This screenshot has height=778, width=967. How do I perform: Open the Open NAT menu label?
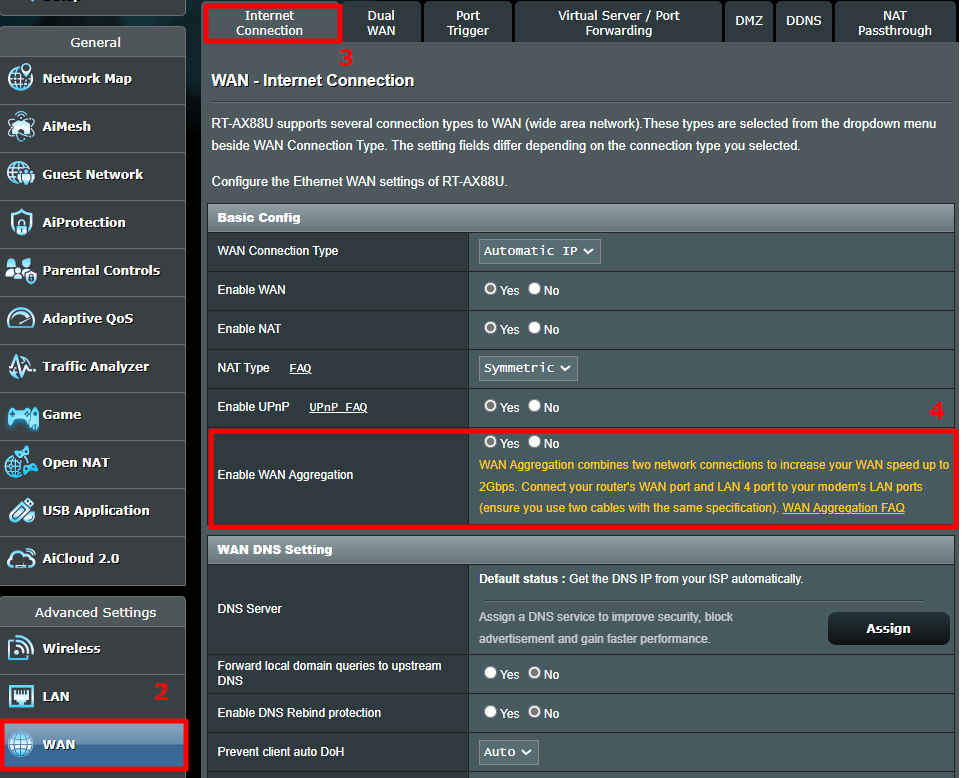tap(76, 462)
